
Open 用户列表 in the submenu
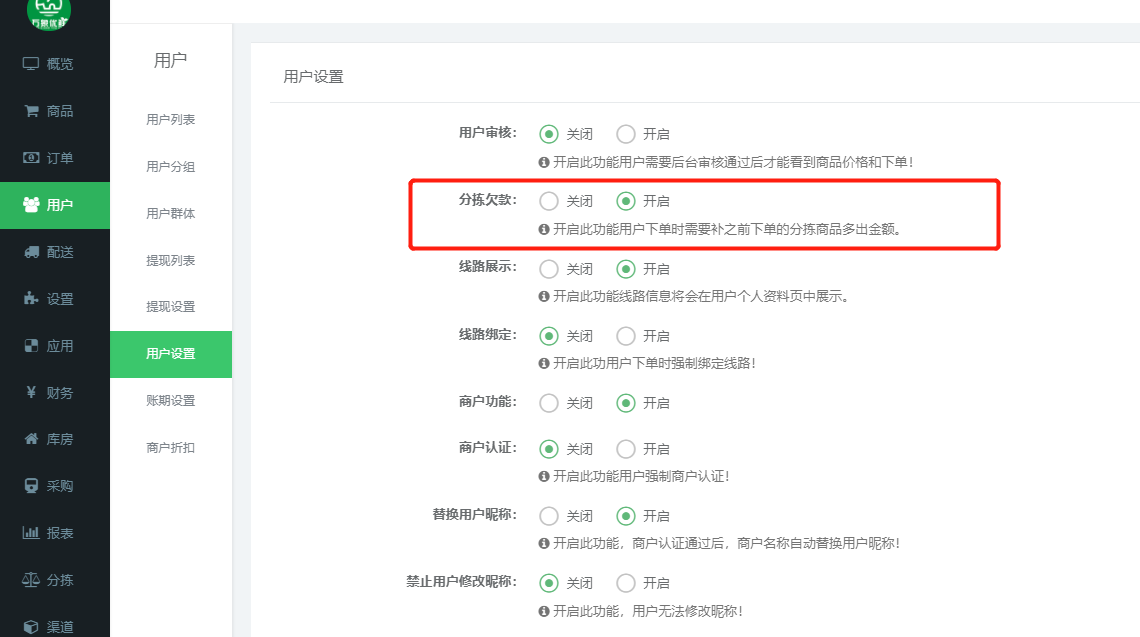pyautogui.click(x=171, y=120)
